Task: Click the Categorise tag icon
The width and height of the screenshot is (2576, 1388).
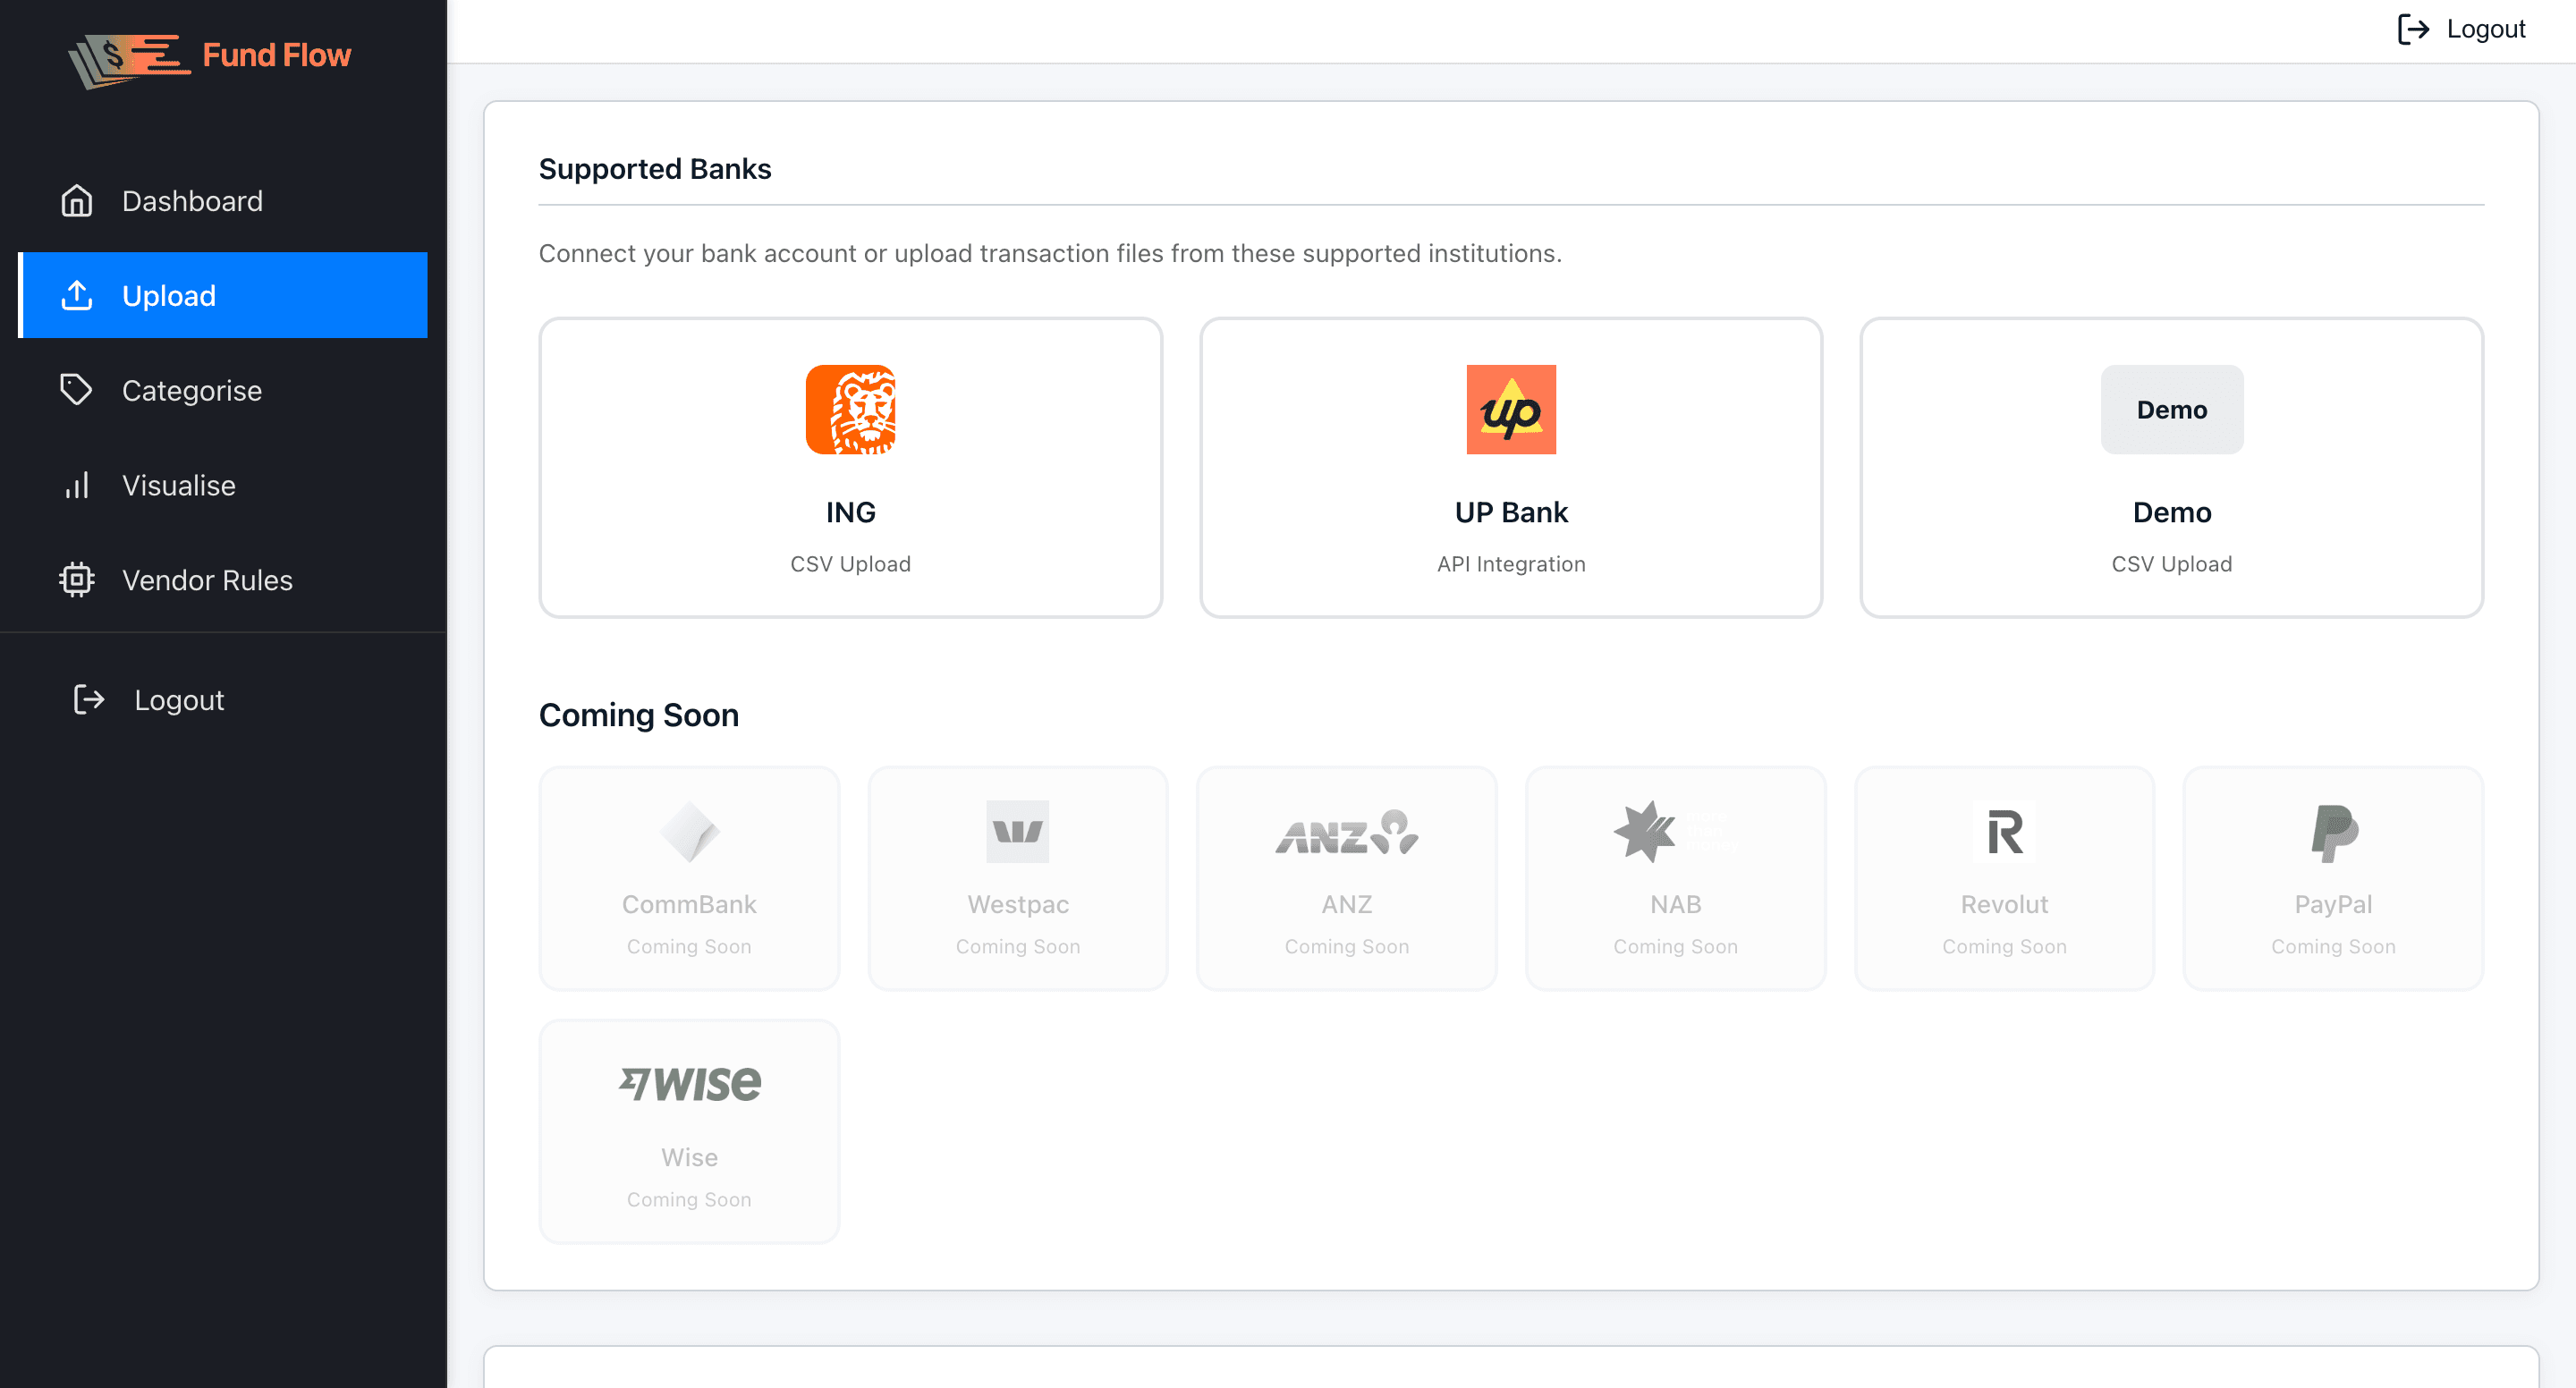Action: point(77,390)
